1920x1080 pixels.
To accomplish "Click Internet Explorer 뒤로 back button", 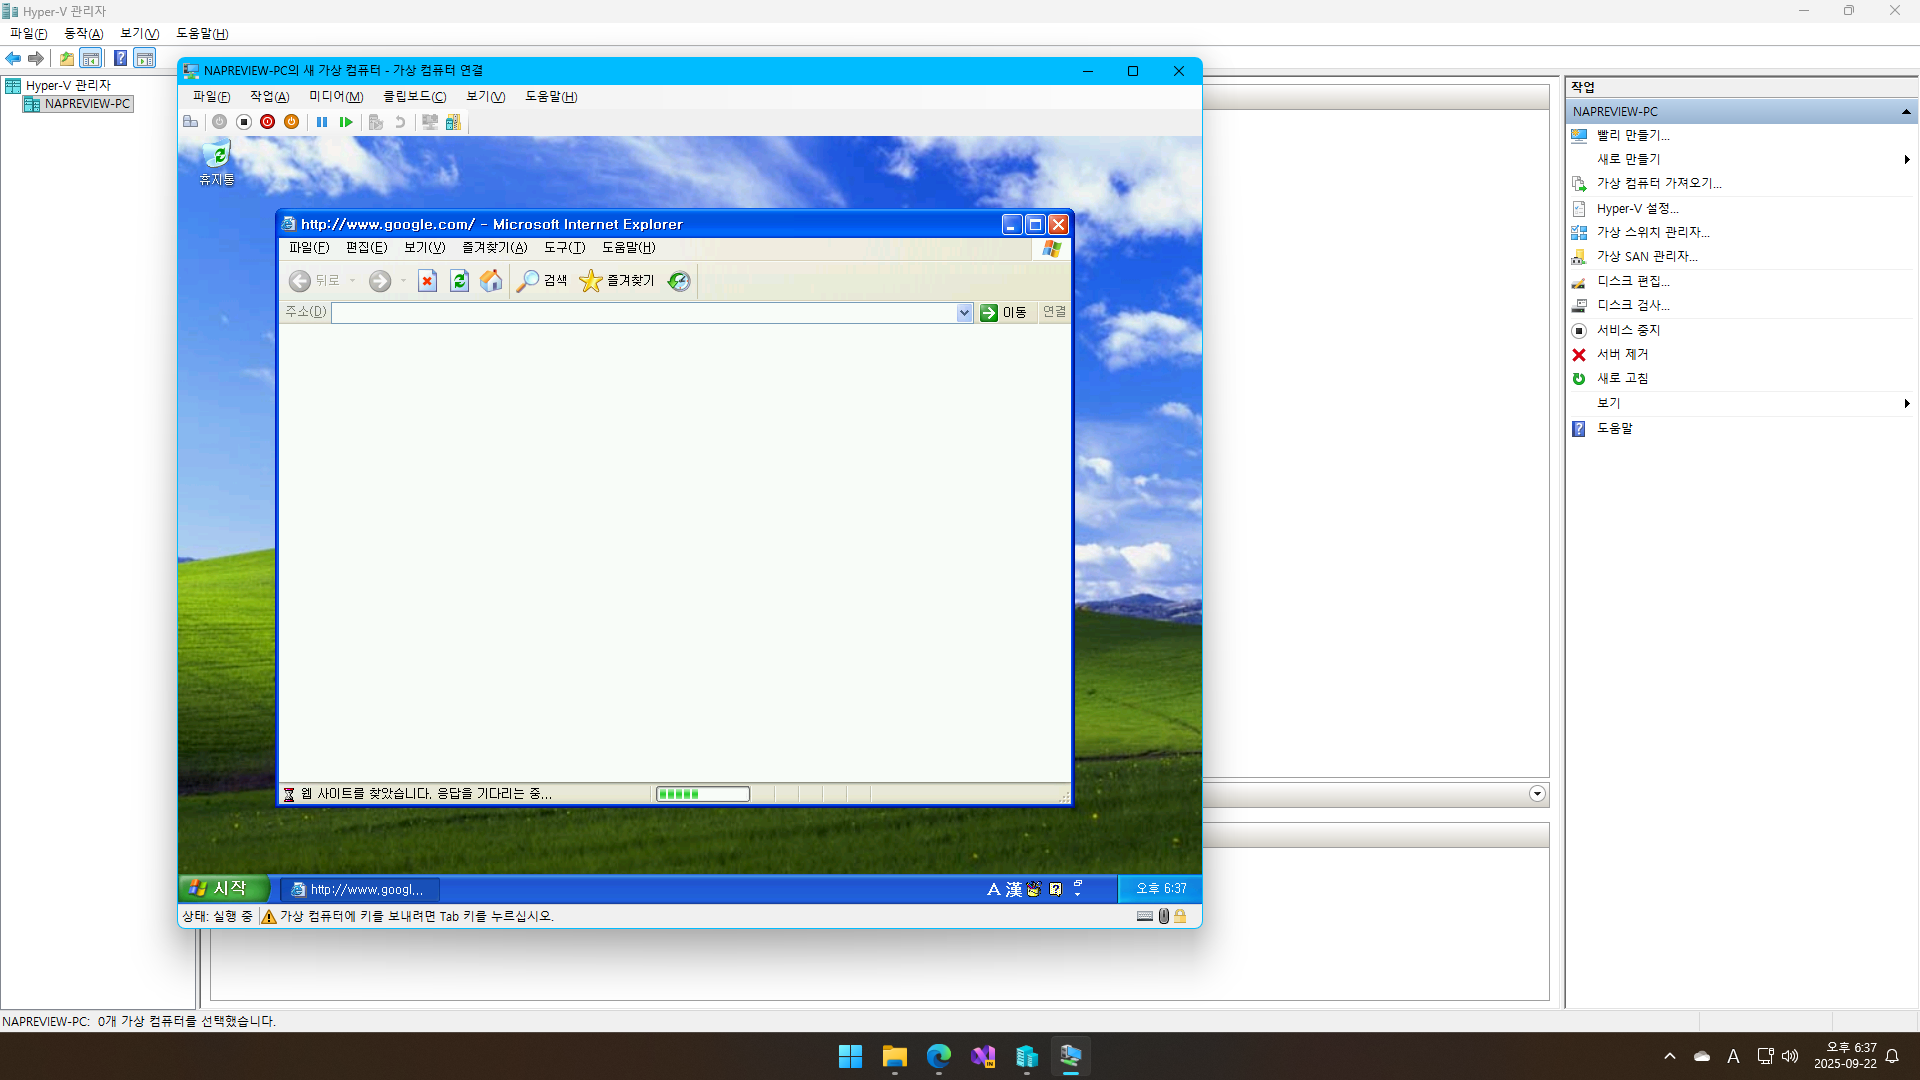I will 315,281.
